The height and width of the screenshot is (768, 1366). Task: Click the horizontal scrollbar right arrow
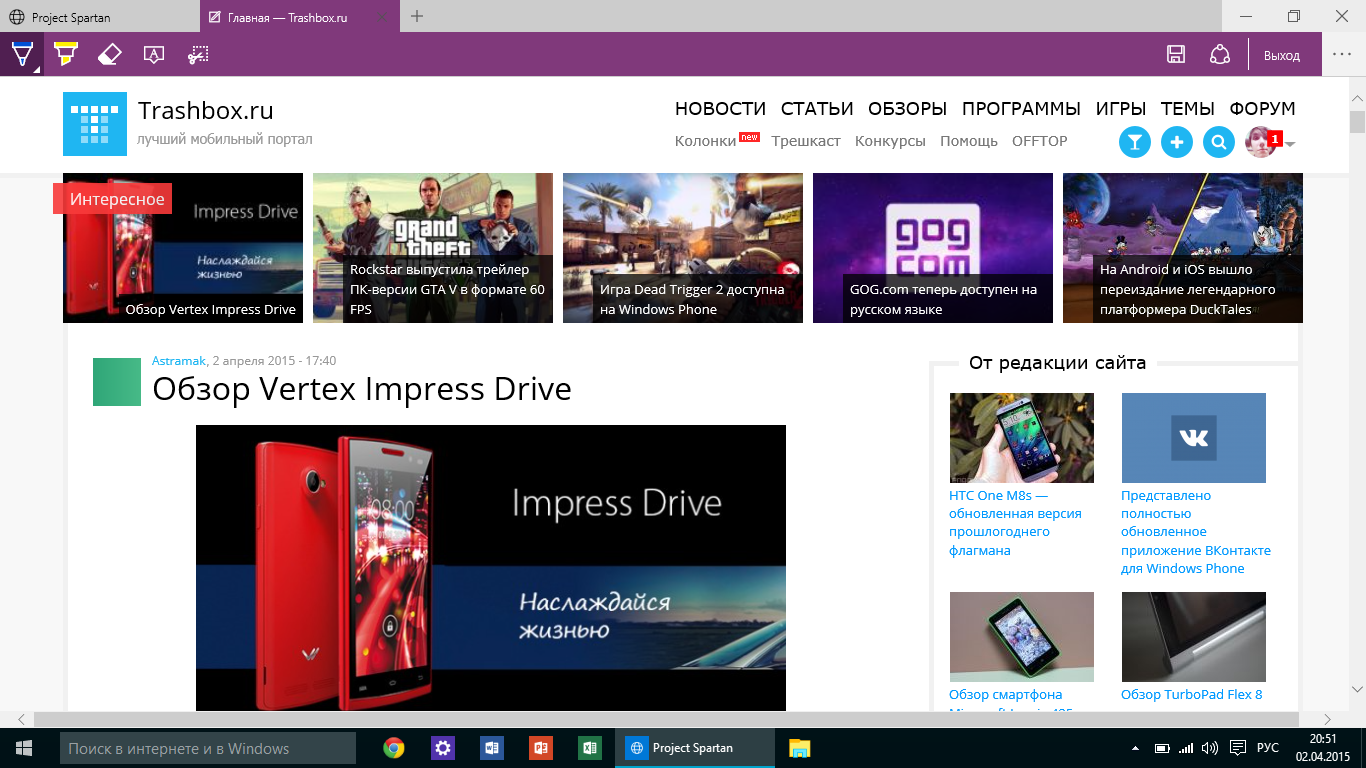coord(1329,719)
